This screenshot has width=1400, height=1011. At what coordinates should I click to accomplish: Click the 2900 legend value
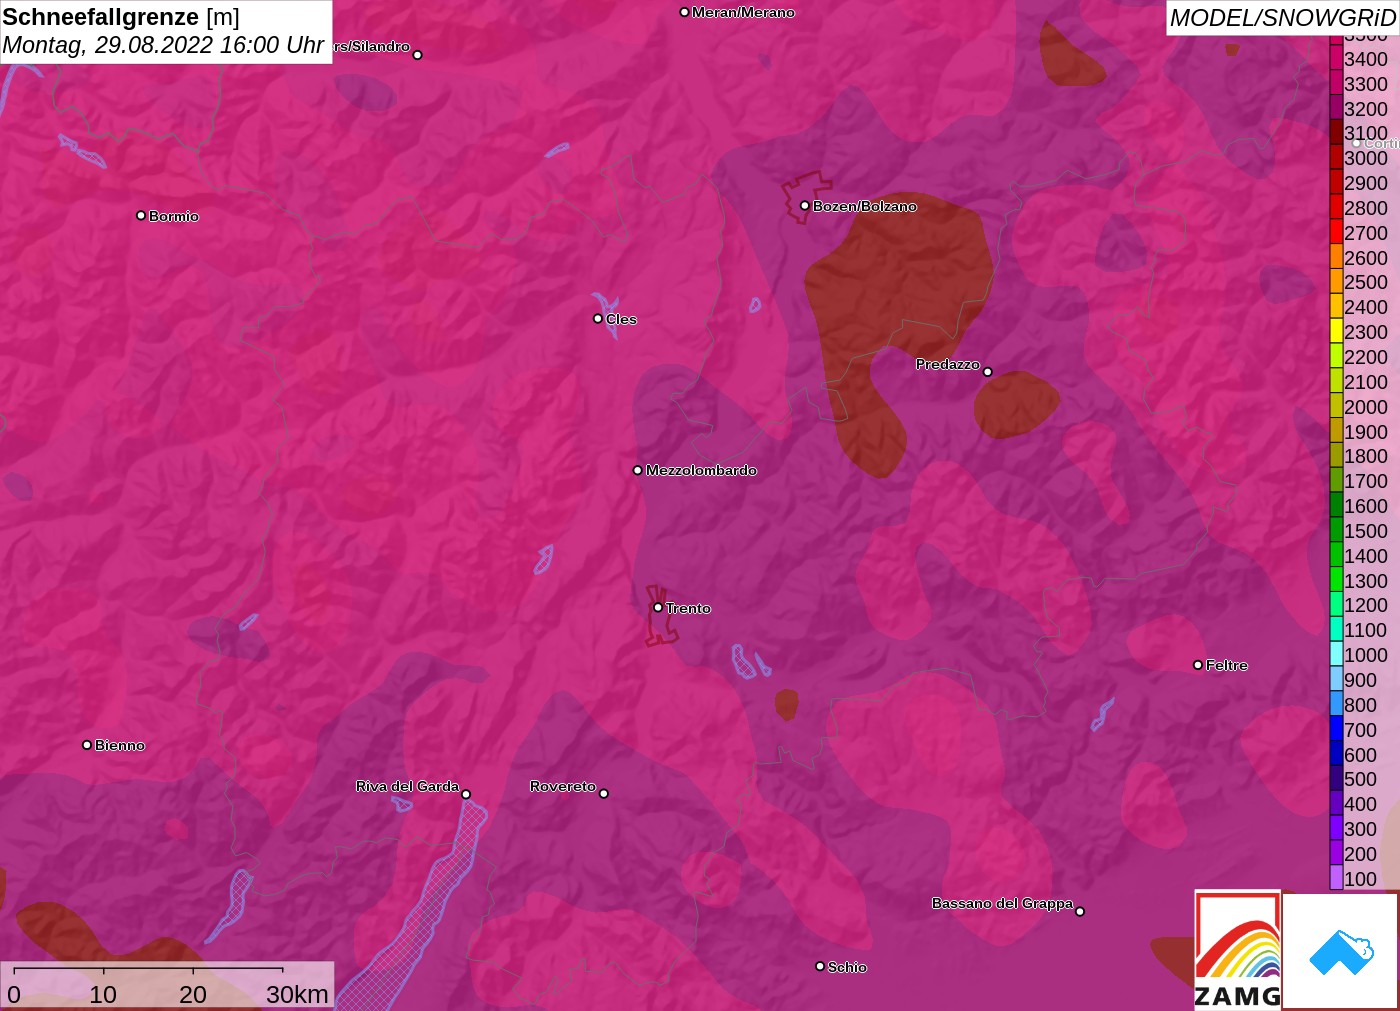tap(1366, 183)
